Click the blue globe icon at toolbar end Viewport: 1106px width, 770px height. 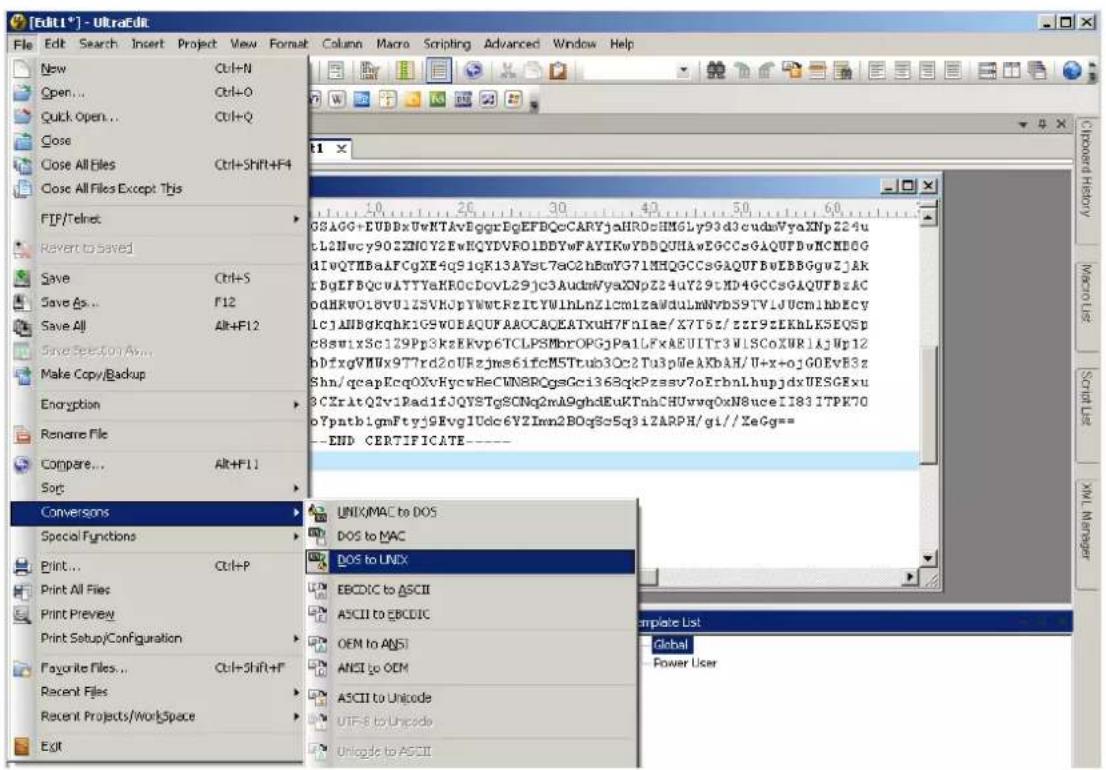click(1072, 71)
